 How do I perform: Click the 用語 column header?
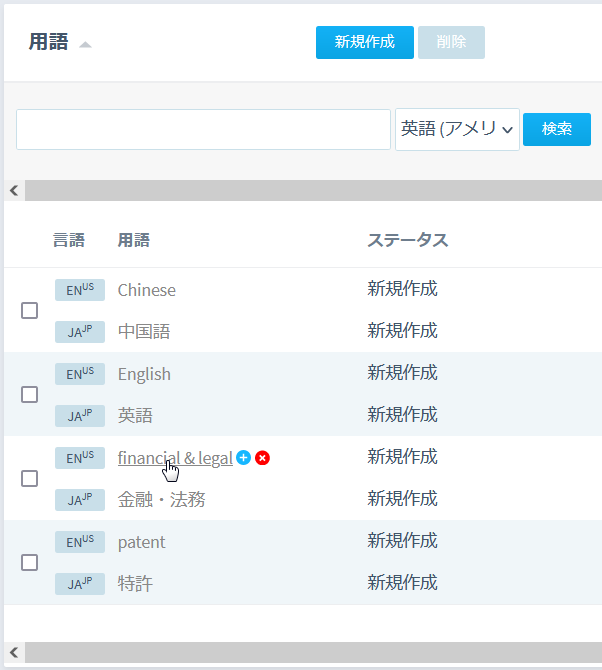[133, 240]
